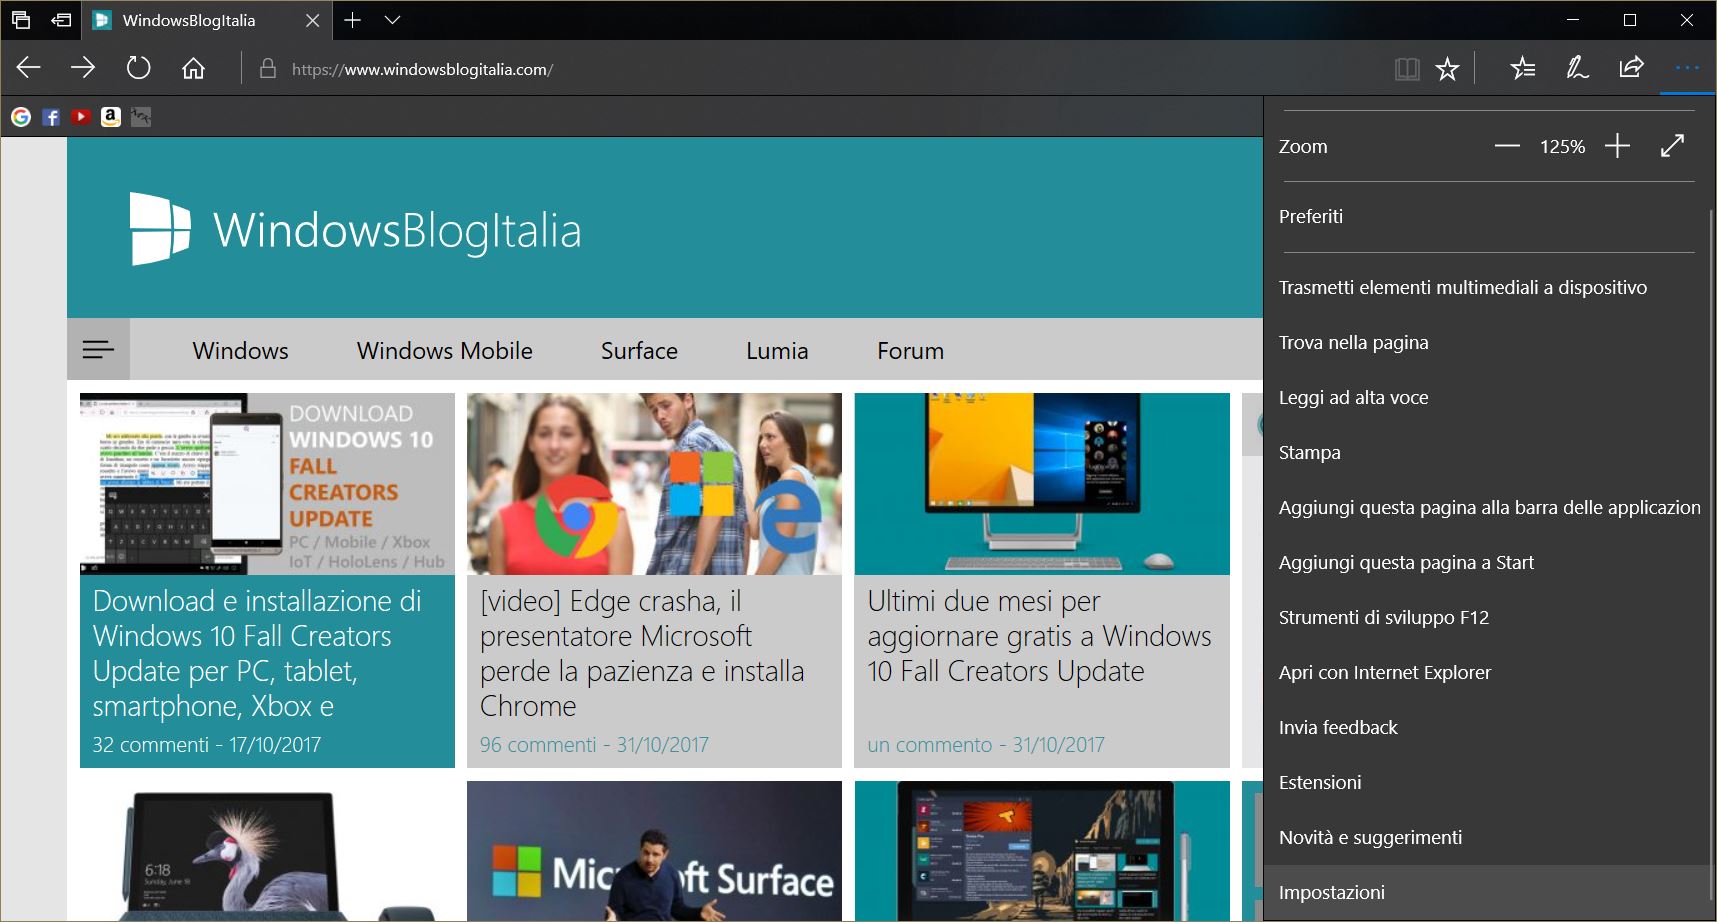Select Novità e suggerimenti
Screen dimensions: 1717x922
coord(1488,837)
